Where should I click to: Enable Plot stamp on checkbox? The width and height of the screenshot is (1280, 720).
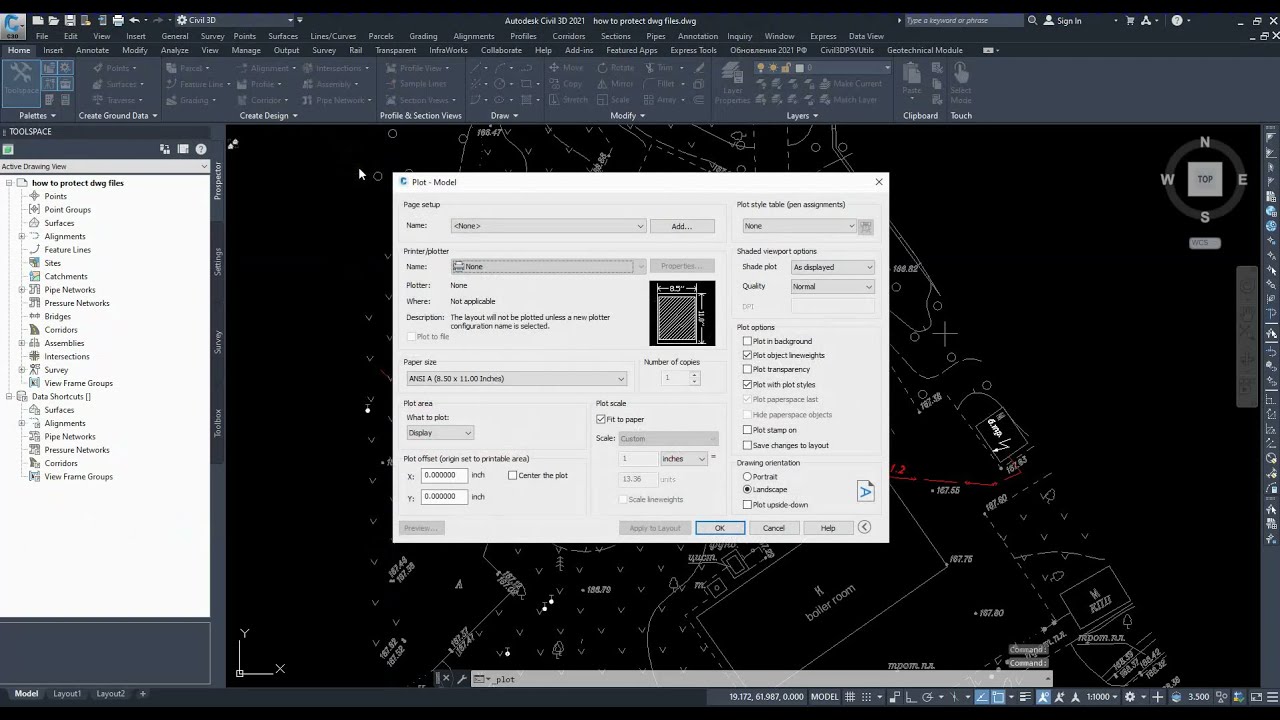tap(747, 430)
